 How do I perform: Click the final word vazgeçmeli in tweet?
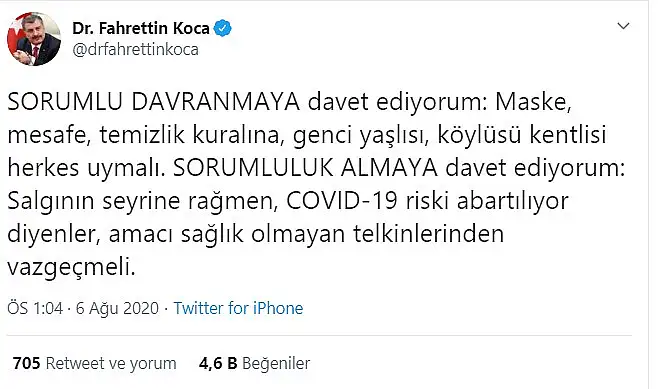71,268
